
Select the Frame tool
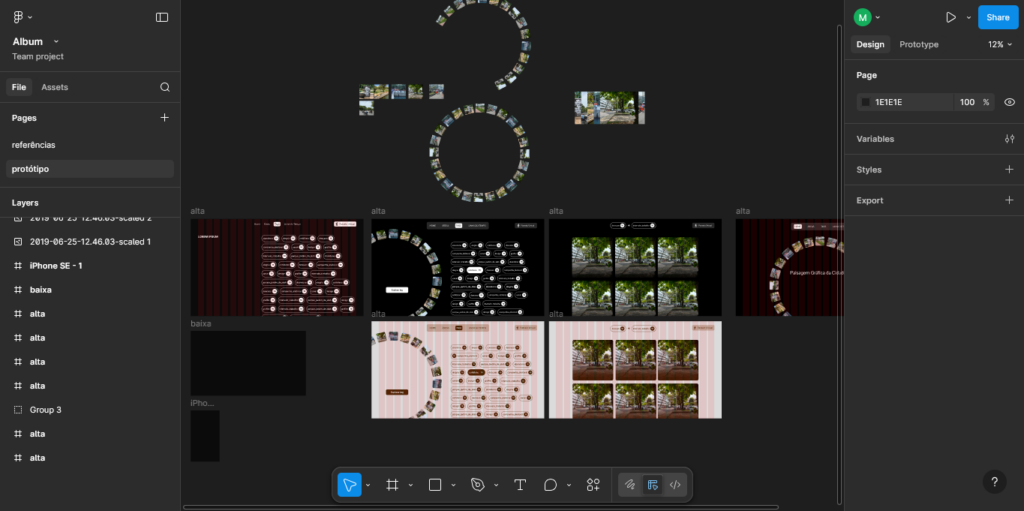[x=392, y=485]
